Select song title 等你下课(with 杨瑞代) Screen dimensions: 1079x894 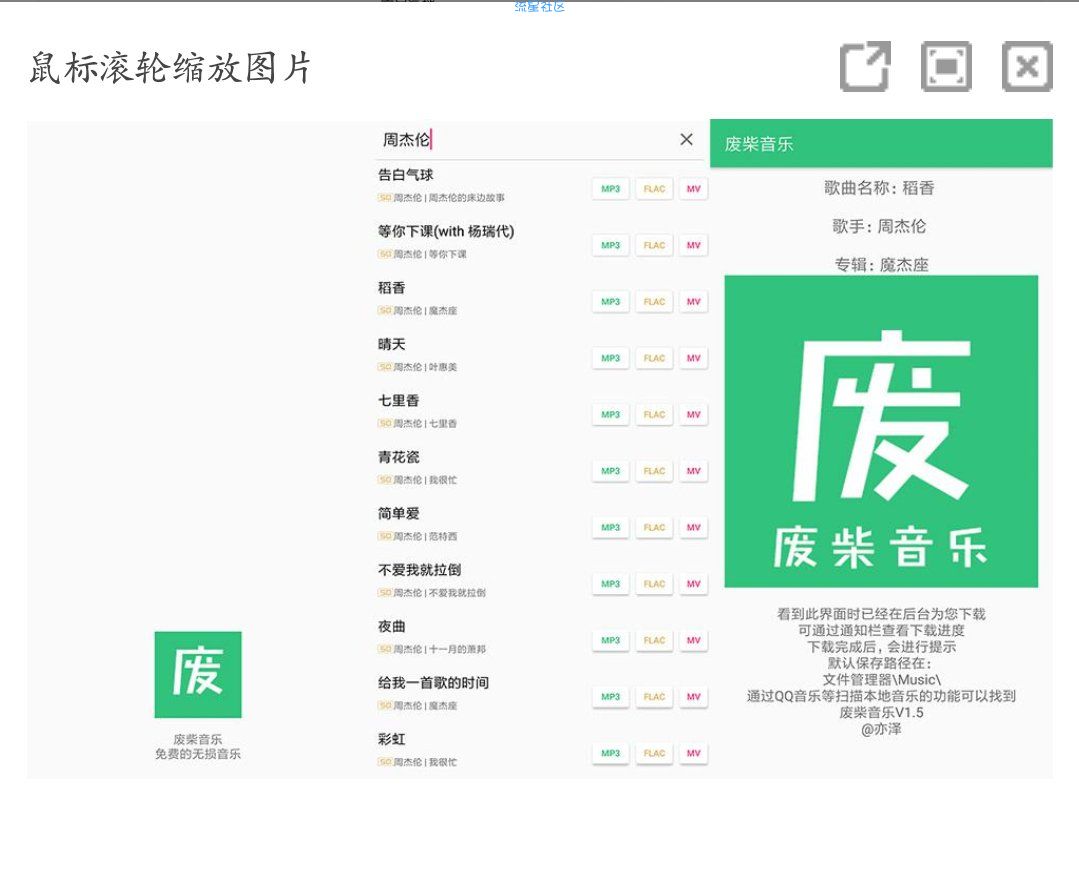tap(446, 231)
